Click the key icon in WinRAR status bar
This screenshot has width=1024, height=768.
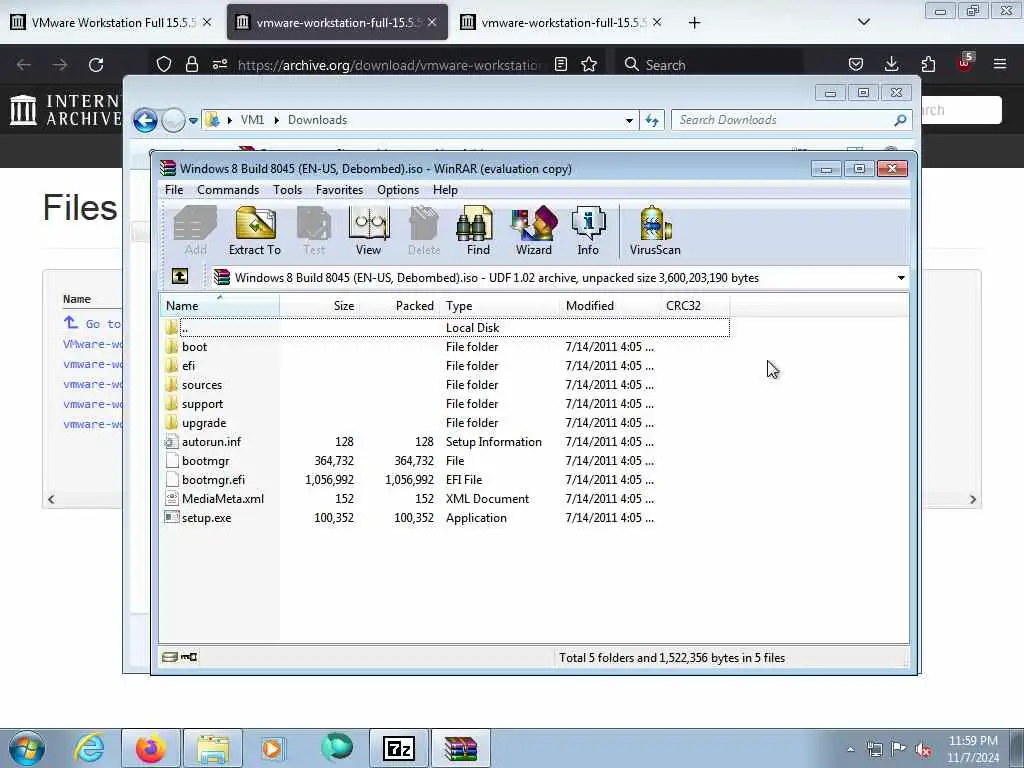pyautogui.click(x=189, y=657)
